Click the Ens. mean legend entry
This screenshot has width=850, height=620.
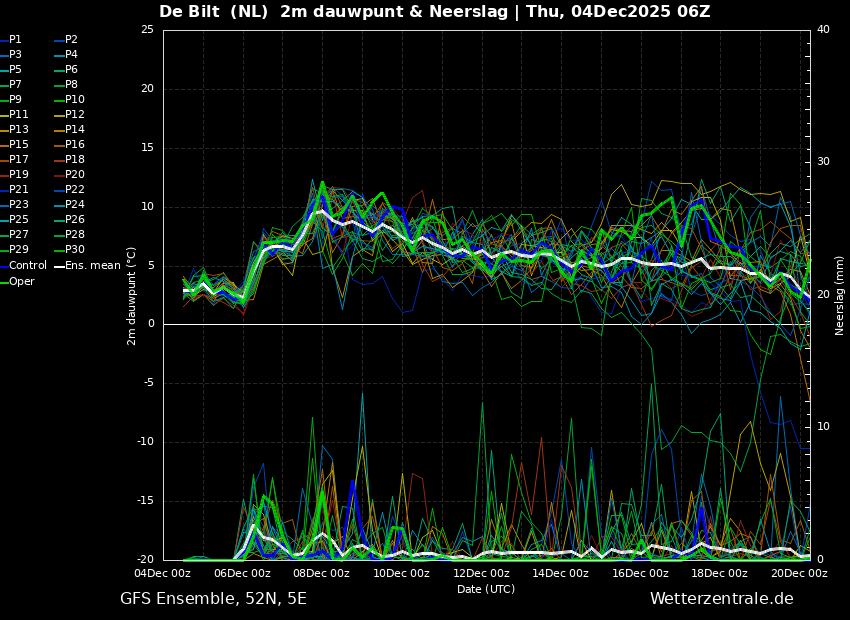[x=88, y=266]
